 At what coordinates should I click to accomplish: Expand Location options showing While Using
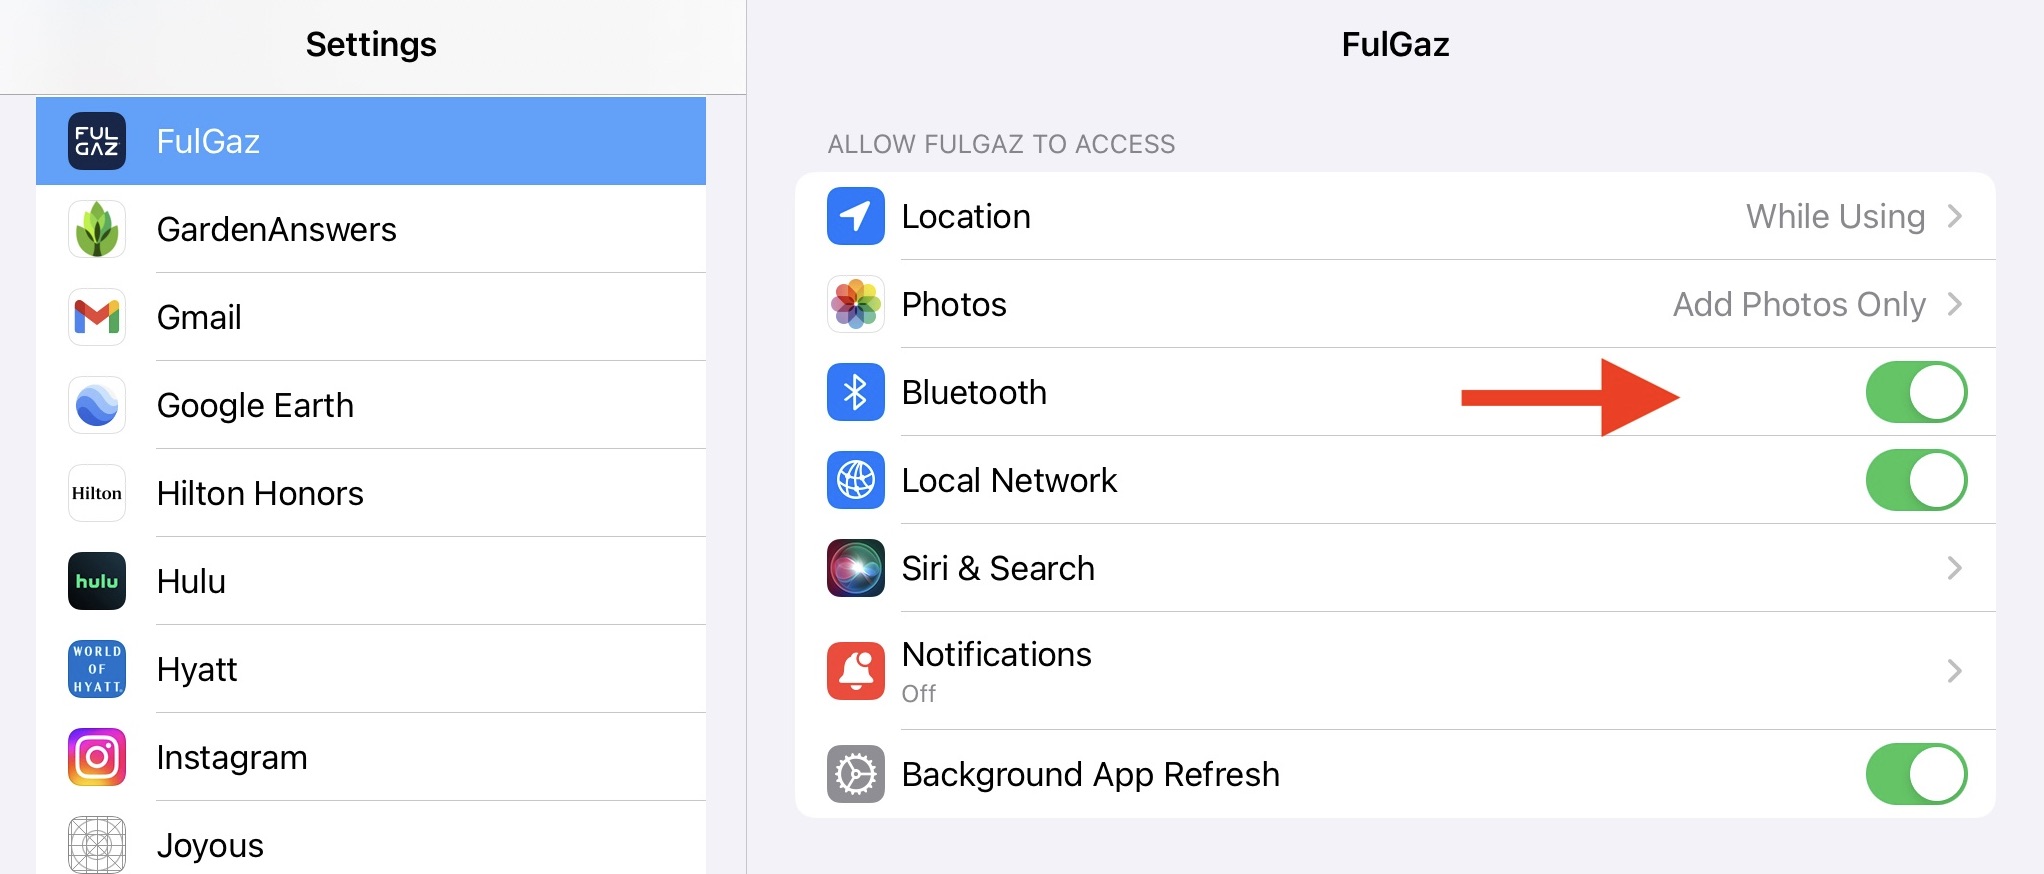click(x=1954, y=216)
